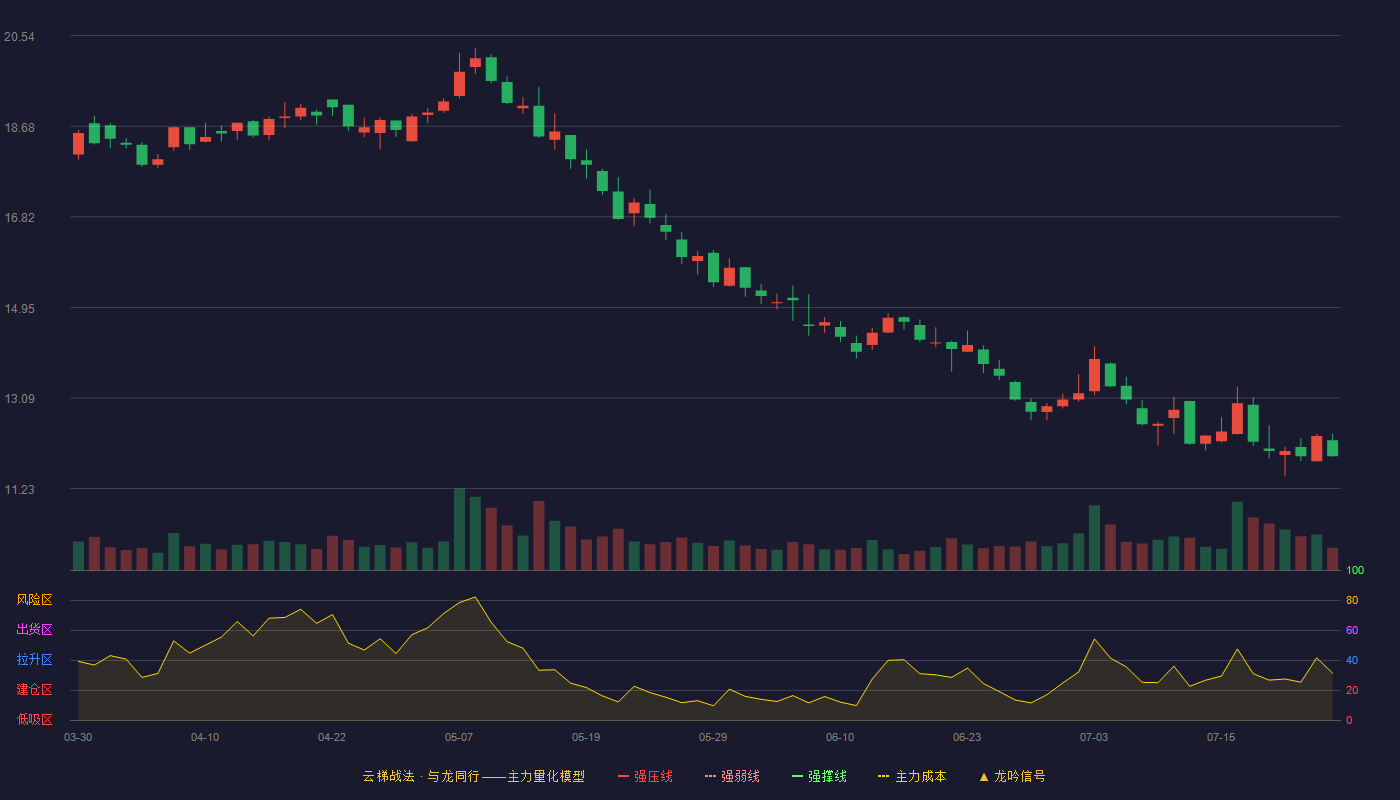Screen dimensions: 1400x800
Task: Toggle the 强撑线 legend entry
Action: [x=819, y=776]
